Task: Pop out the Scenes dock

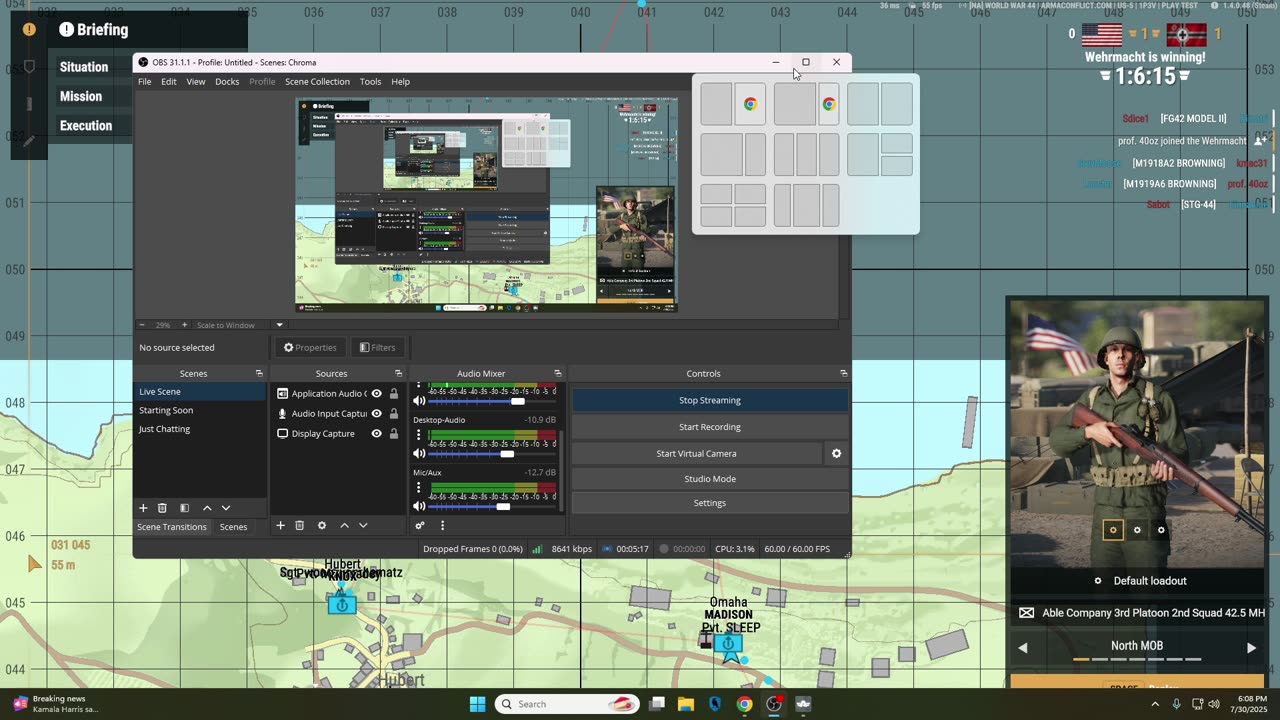Action: [x=259, y=373]
